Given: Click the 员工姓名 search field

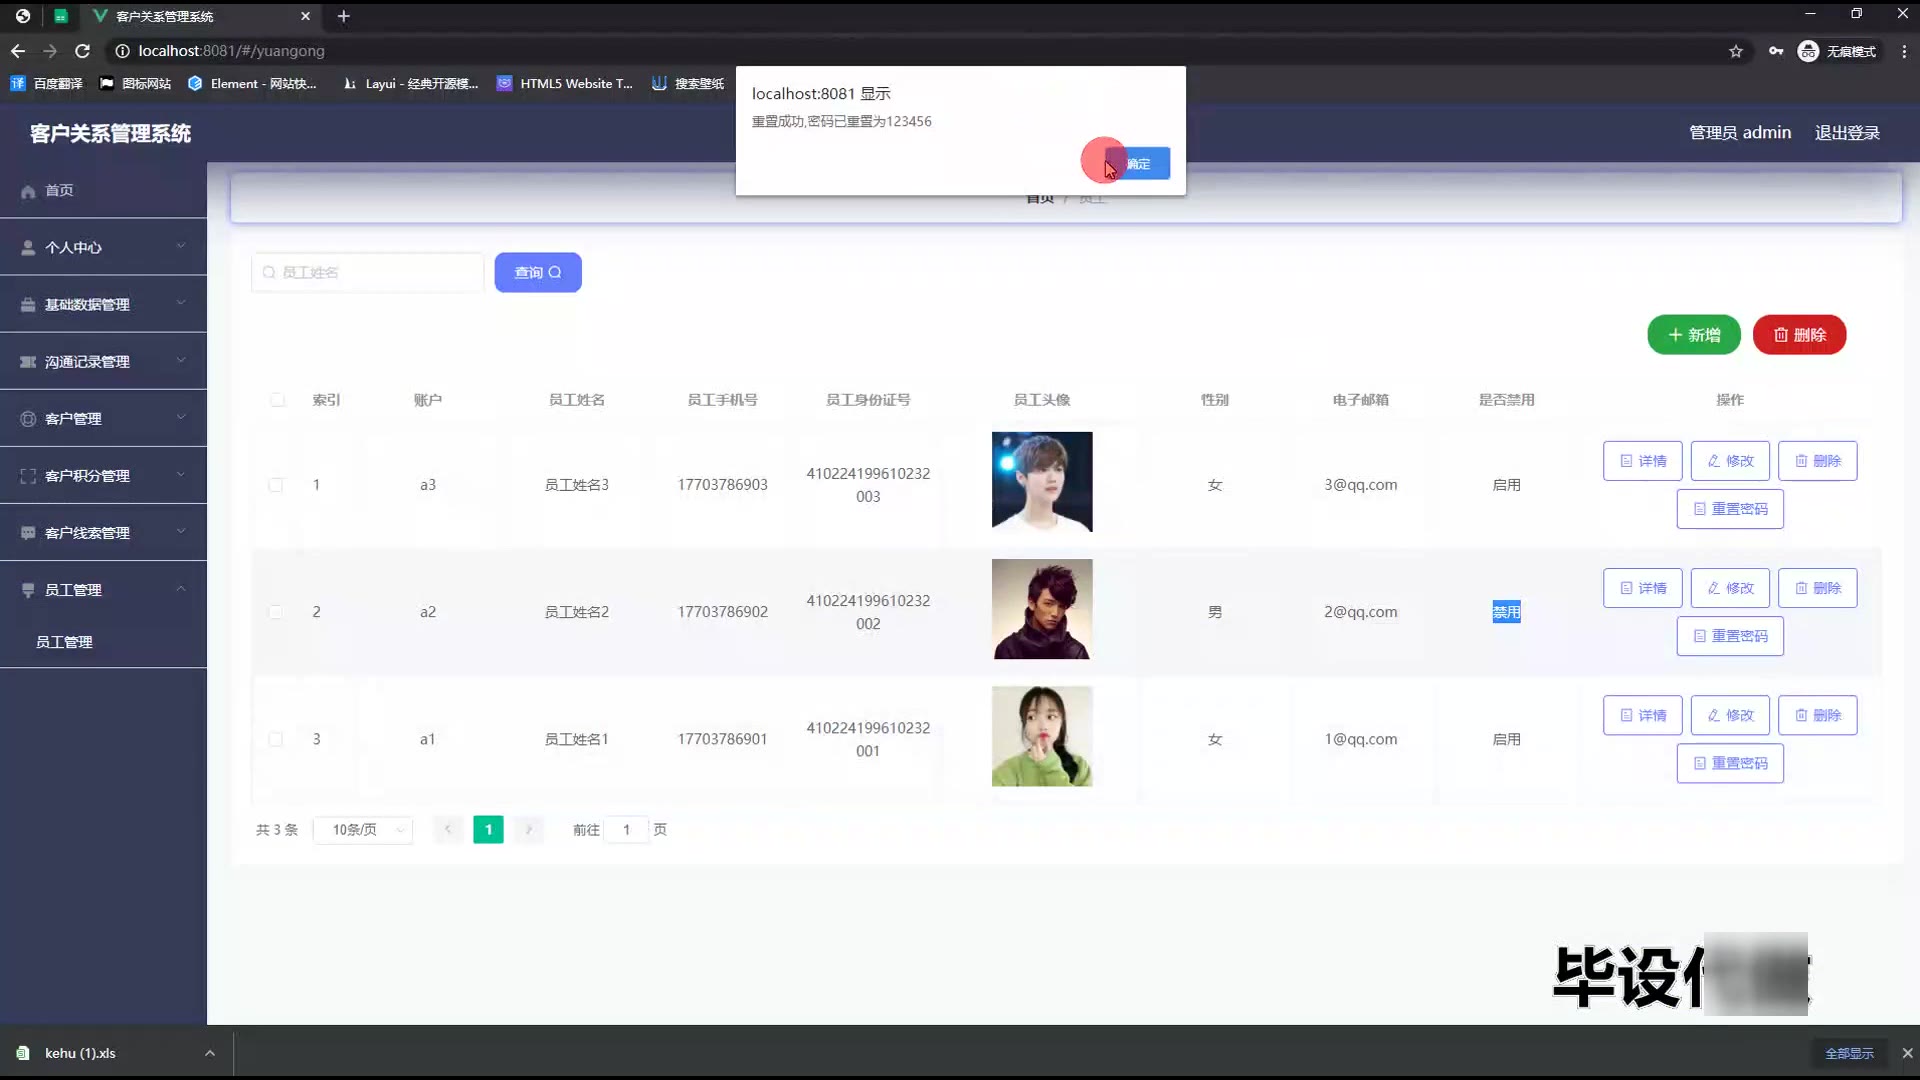Looking at the screenshot, I should 368,273.
